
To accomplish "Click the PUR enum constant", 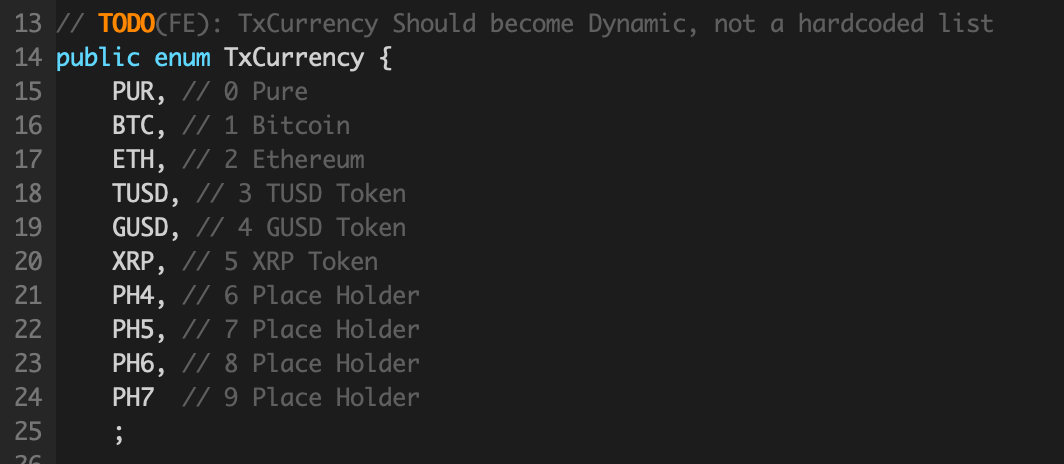I will click(133, 92).
